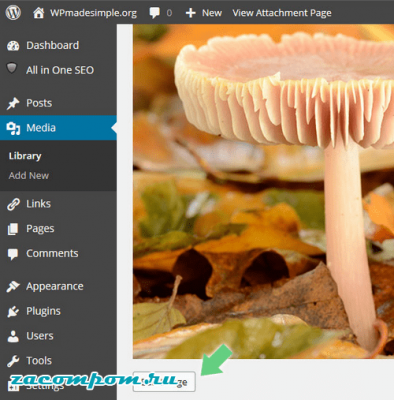Viewport: 394px width, 400px height.
Task: Click the All in One SEO shield icon
Action: tap(12, 68)
